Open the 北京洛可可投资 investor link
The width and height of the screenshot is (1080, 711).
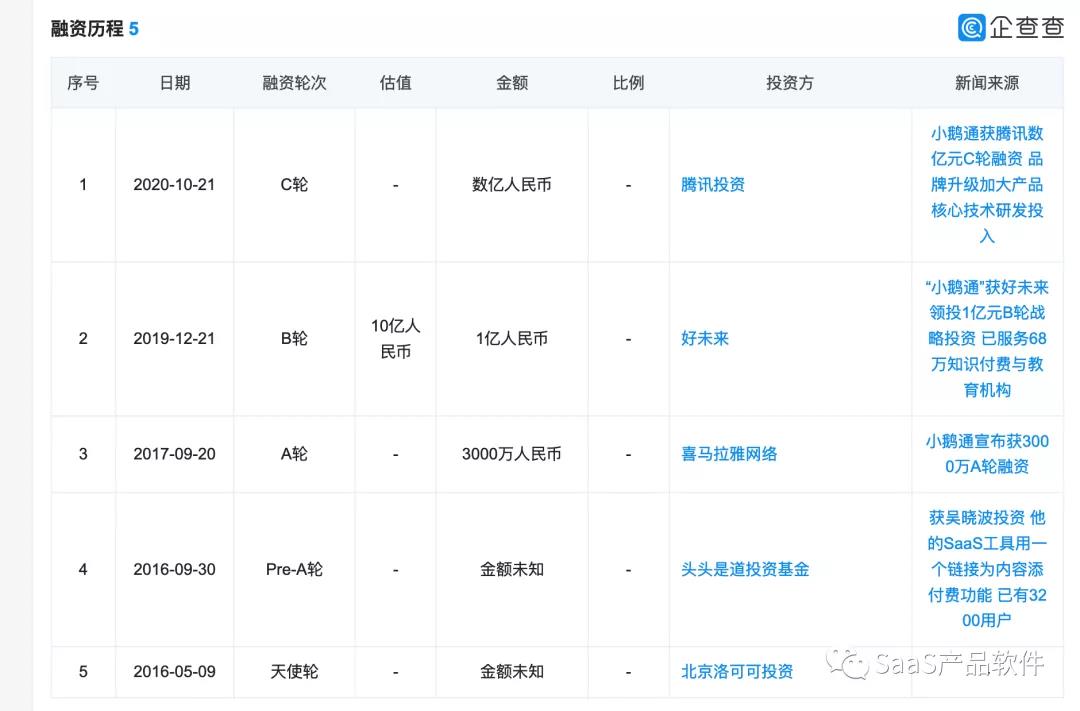pyautogui.click(x=736, y=672)
